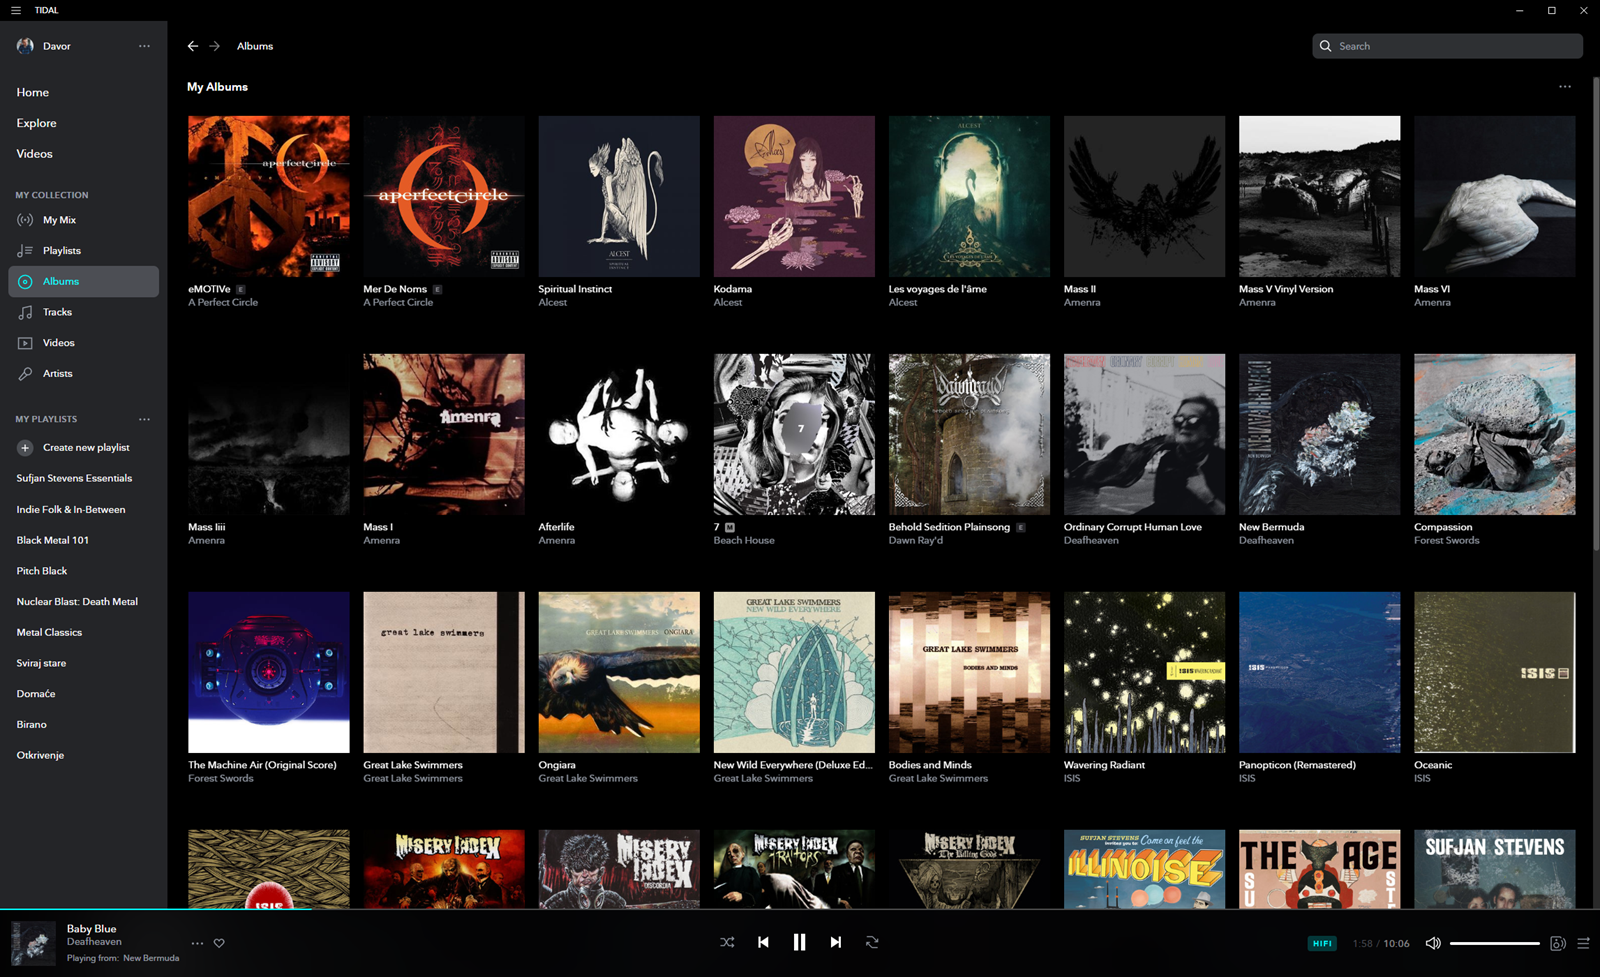This screenshot has width=1600, height=977.
Task: Adjust the volume slider
Action: 1495,943
